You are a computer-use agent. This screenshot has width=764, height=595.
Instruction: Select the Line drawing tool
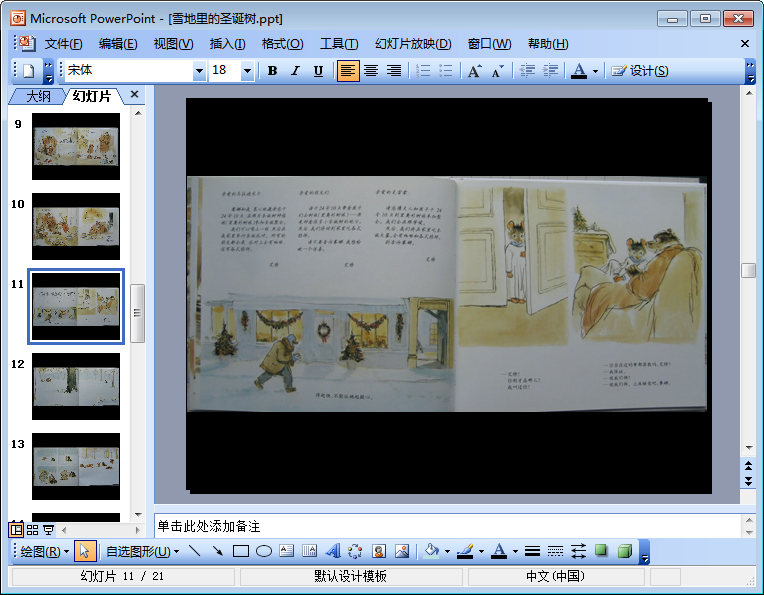point(195,552)
